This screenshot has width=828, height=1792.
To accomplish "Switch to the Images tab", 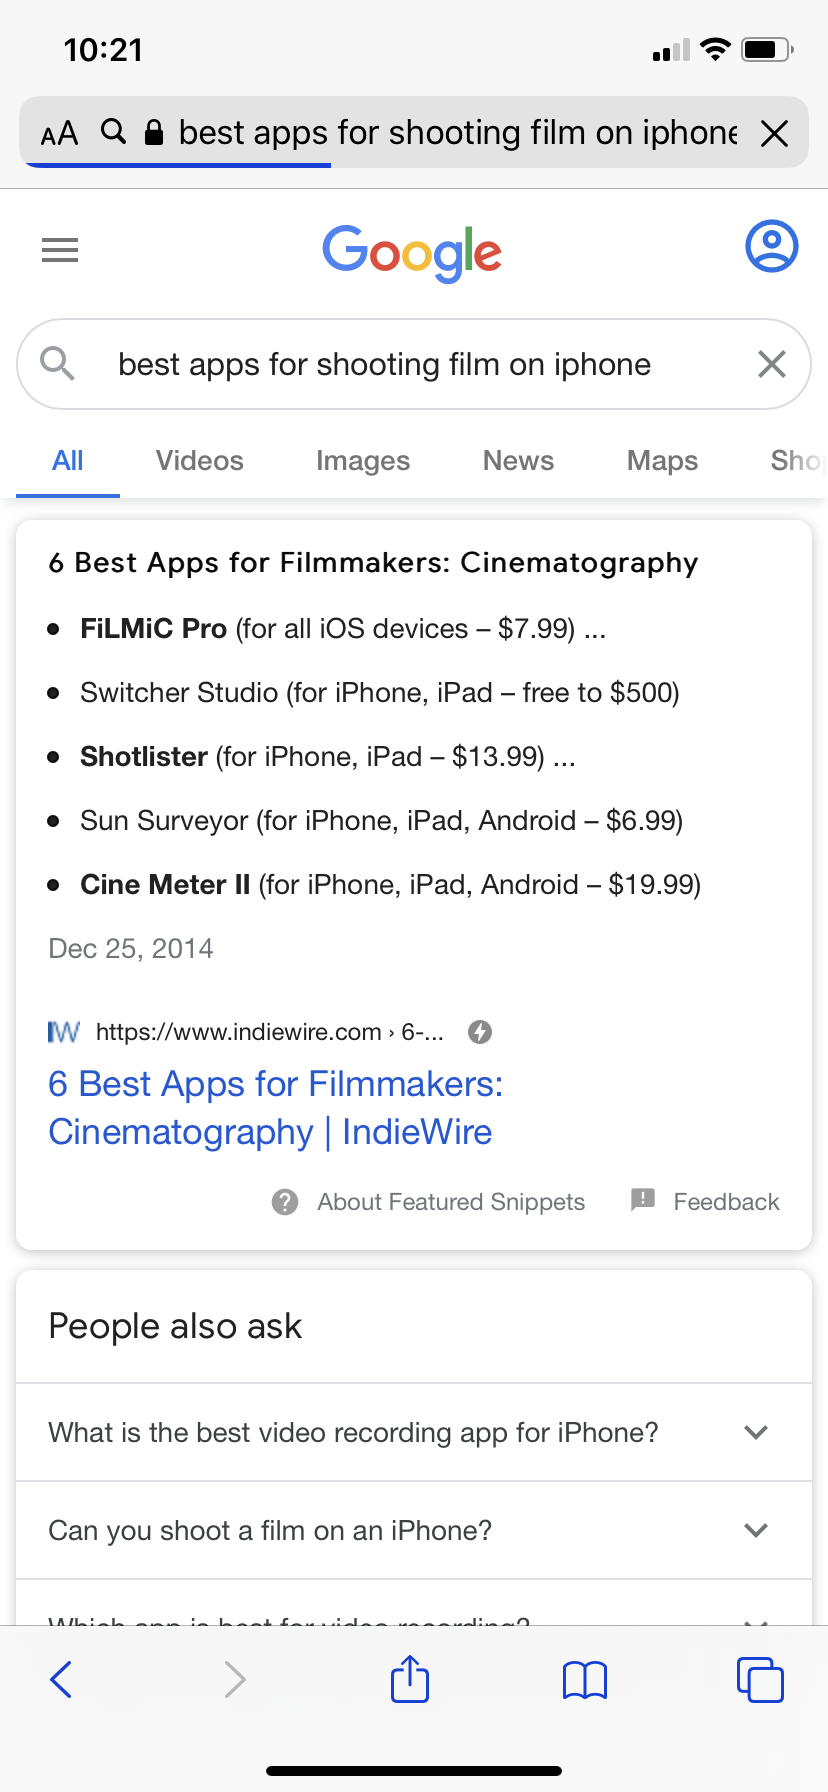I will coord(363,461).
